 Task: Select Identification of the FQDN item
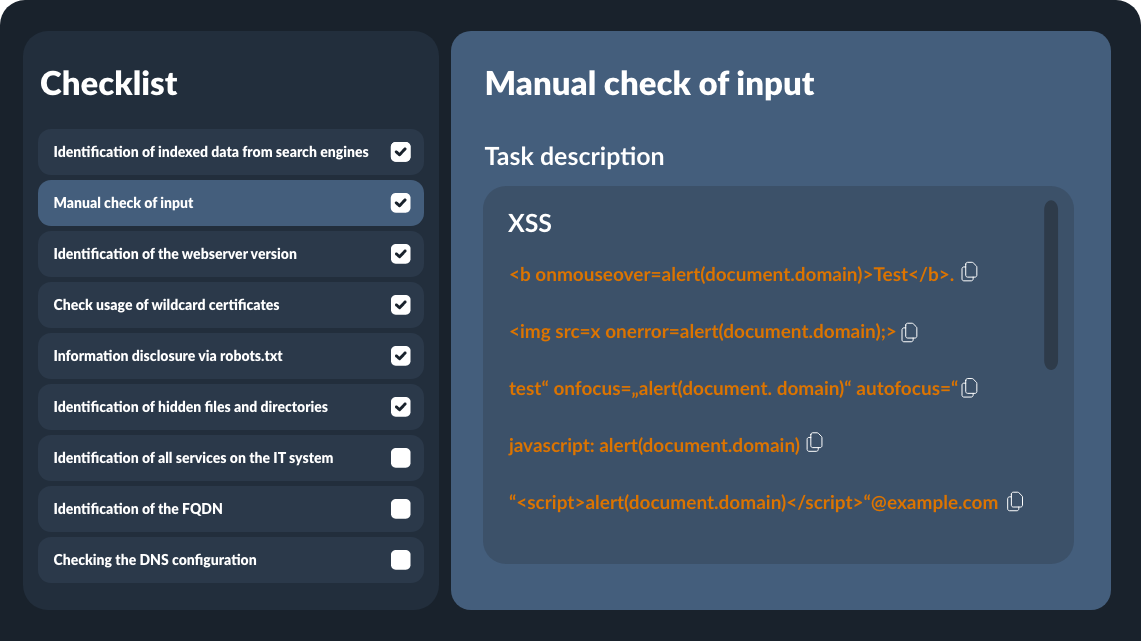(138, 509)
